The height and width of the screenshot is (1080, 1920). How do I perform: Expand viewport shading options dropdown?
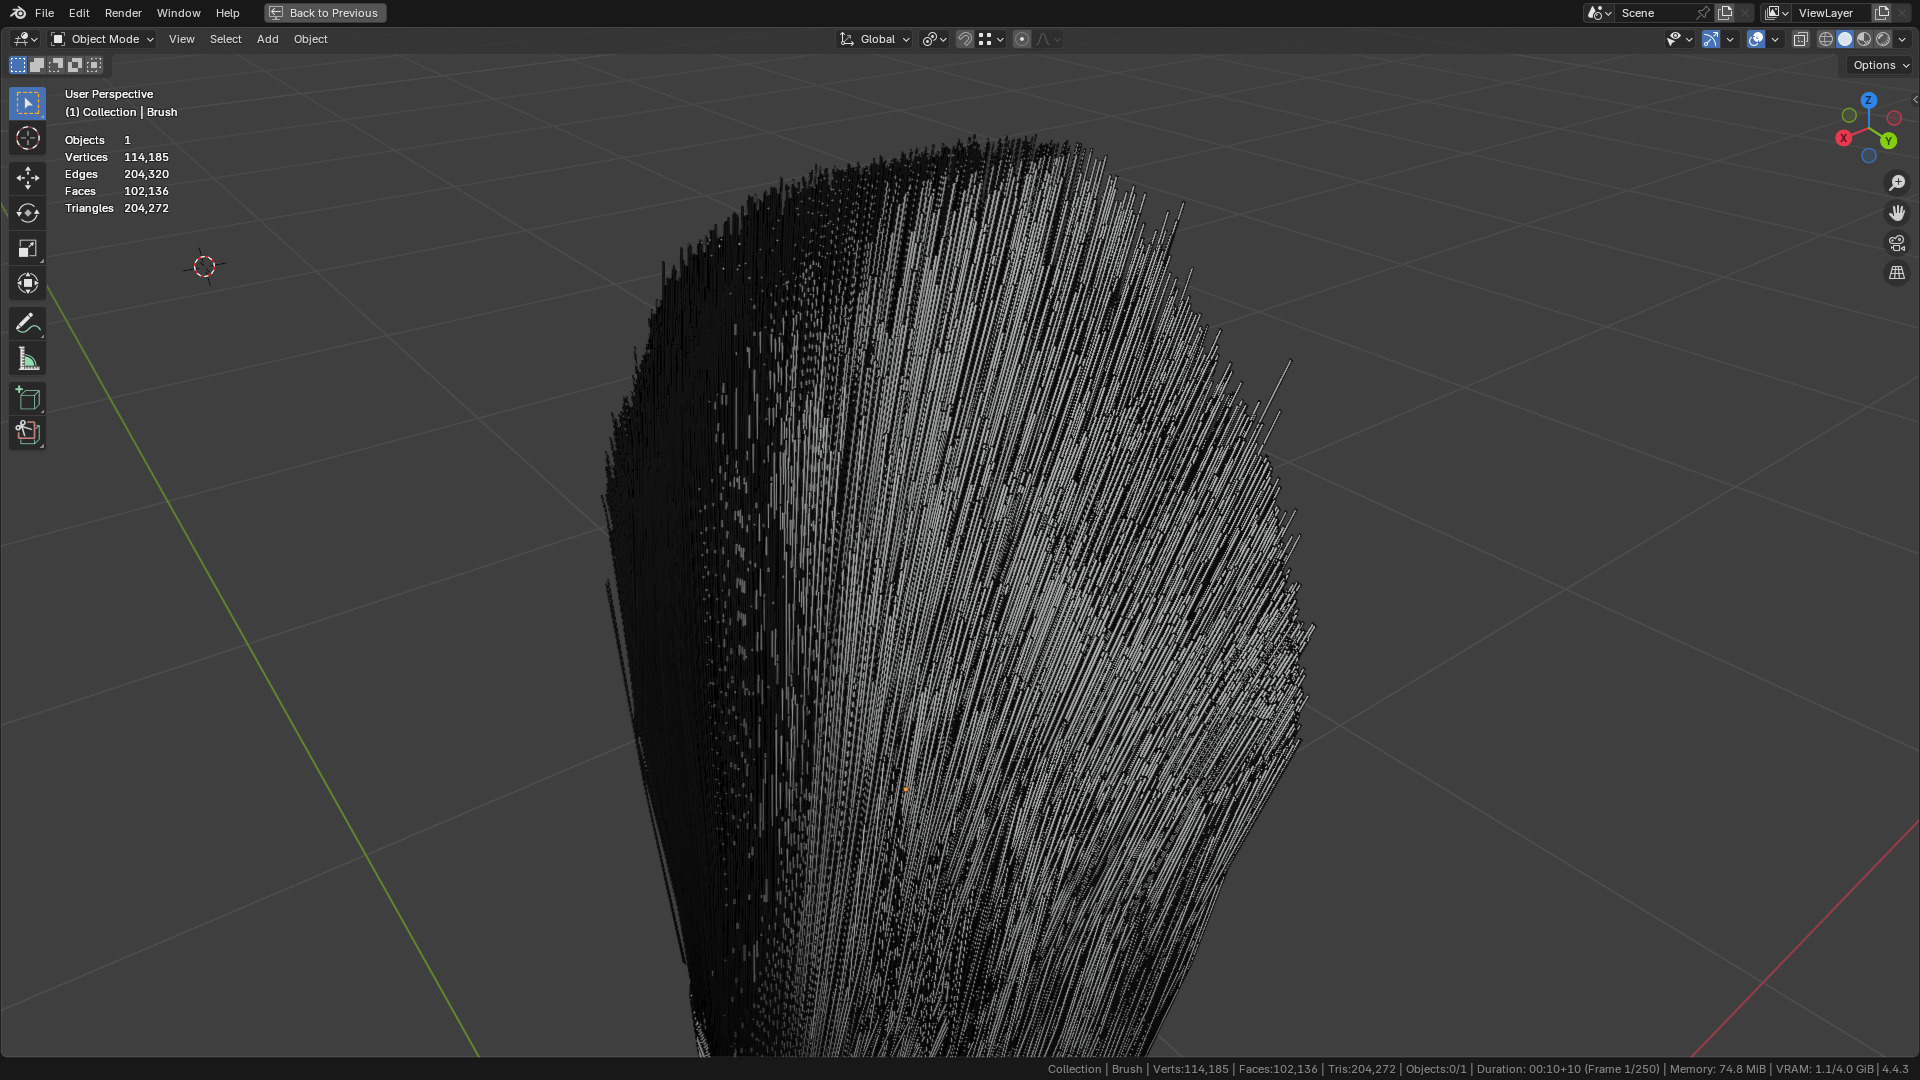tap(1902, 39)
